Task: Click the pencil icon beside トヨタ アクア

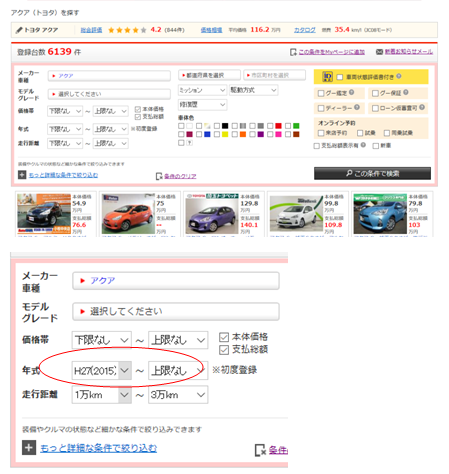Action: [19, 30]
